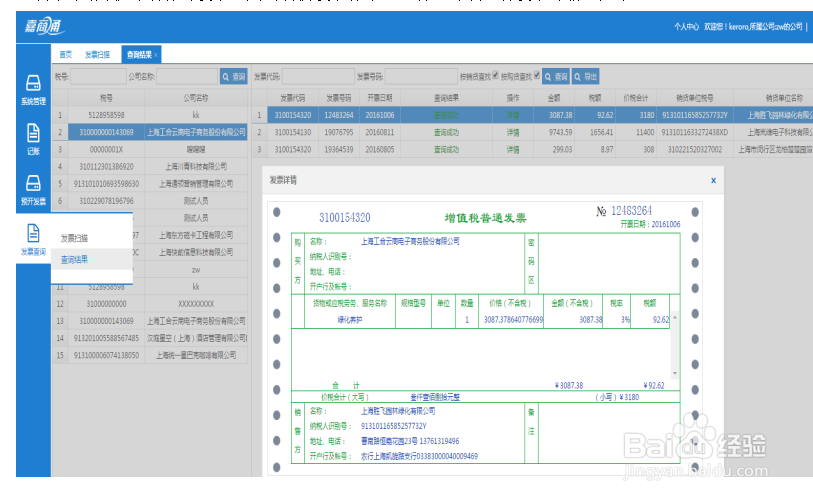Click 绿化养护 item in invoice detail
Screen dimensions: 813x500
350,320
